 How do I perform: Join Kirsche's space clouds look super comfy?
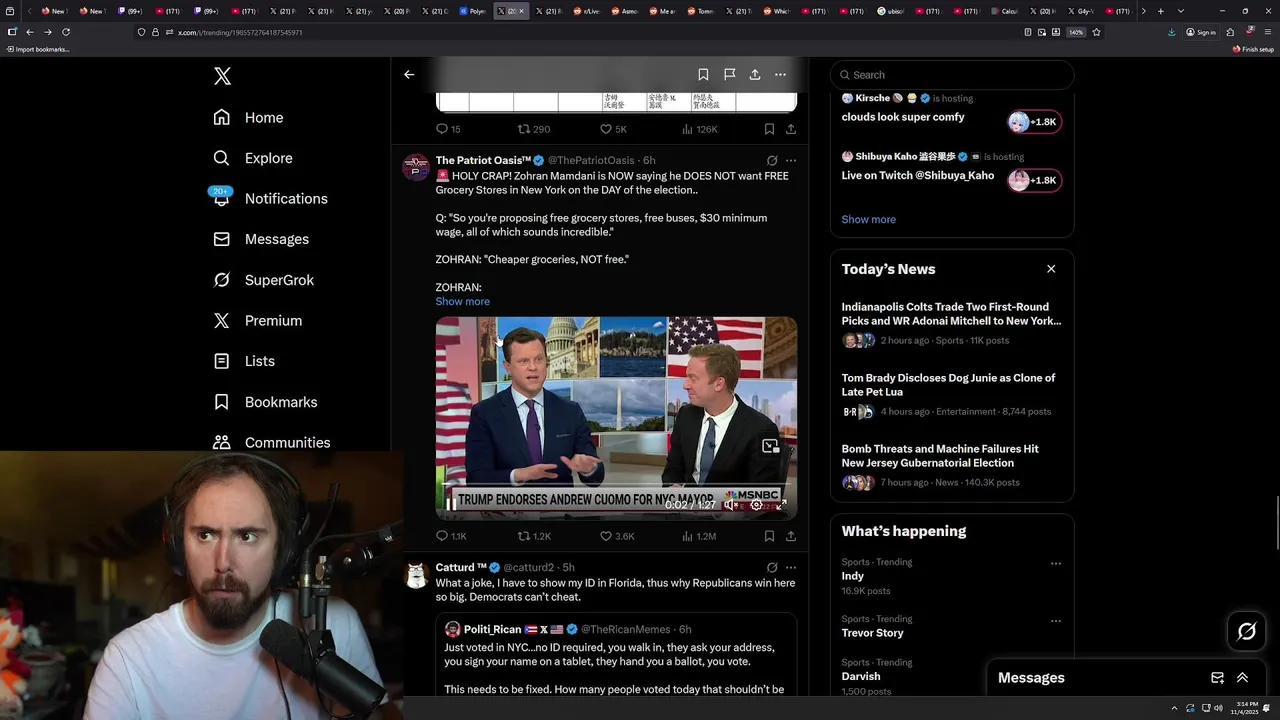[1034, 122]
